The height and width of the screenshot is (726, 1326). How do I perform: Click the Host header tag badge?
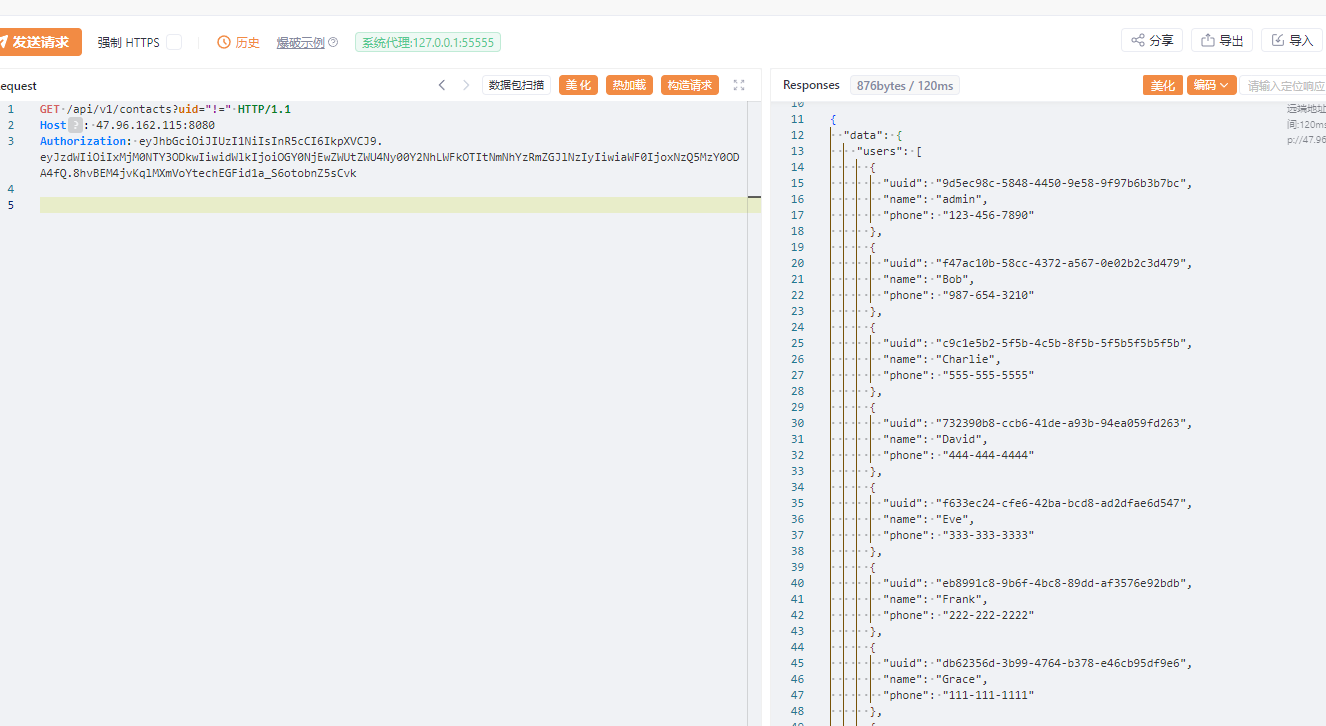pyautogui.click(x=75, y=125)
